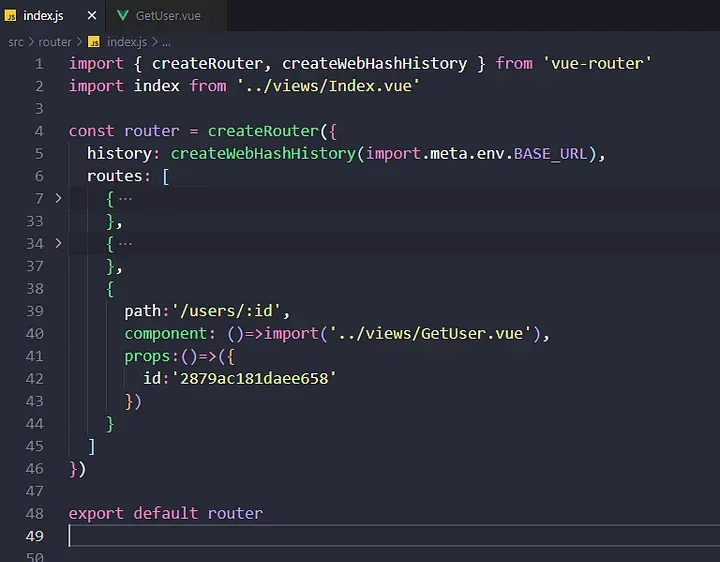Click BASE_URL on line 5
Screen dimensions: 720x562
point(551,153)
